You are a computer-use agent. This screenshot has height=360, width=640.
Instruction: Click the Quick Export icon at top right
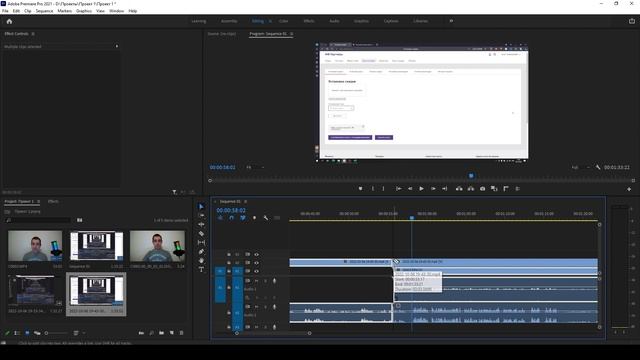tap(632, 21)
